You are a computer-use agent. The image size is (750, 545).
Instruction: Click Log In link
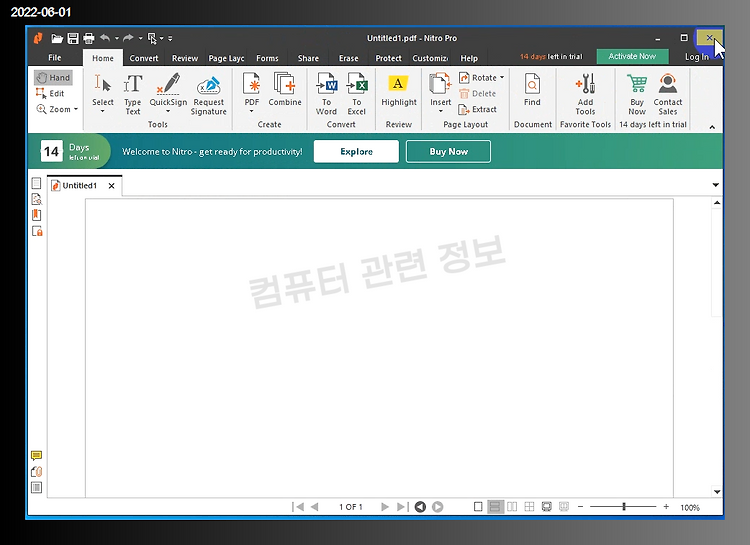(x=696, y=57)
